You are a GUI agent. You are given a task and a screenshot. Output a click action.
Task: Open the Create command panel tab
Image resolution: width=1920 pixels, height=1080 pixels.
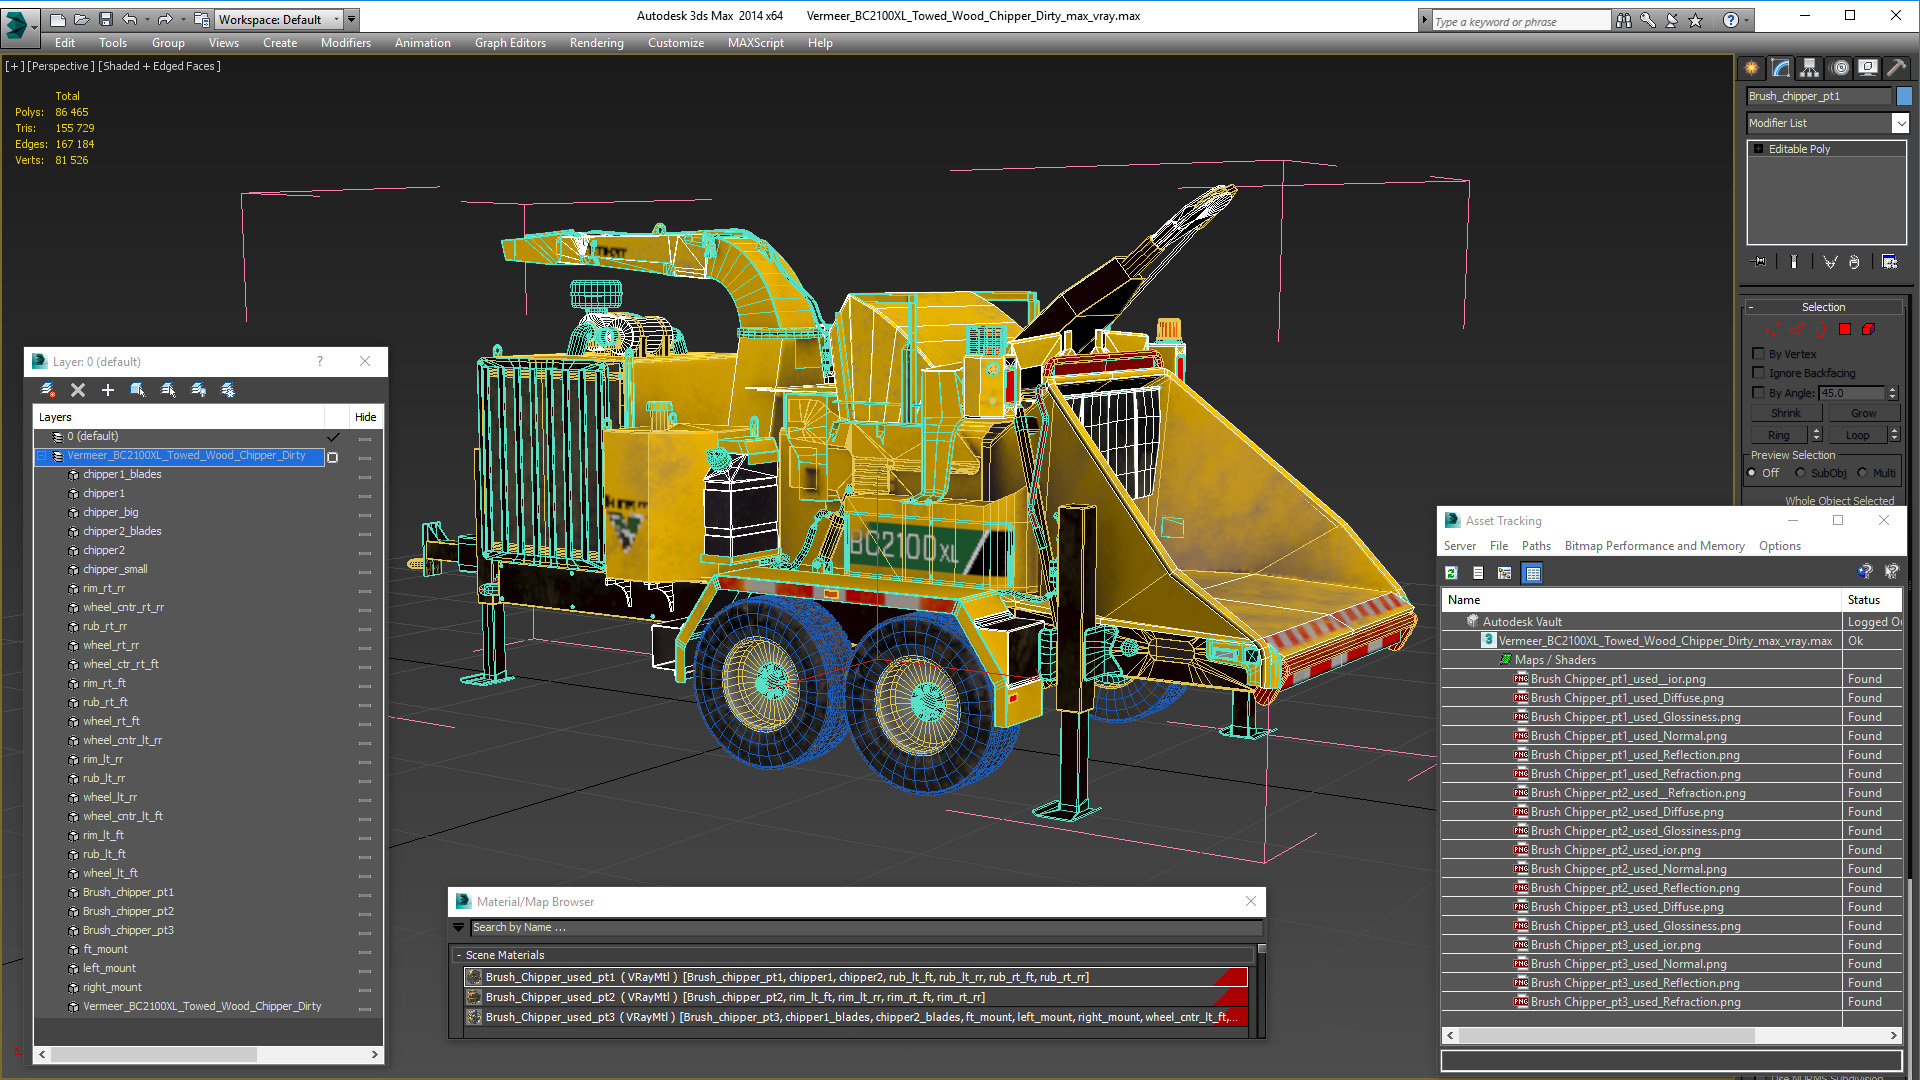[1752, 68]
